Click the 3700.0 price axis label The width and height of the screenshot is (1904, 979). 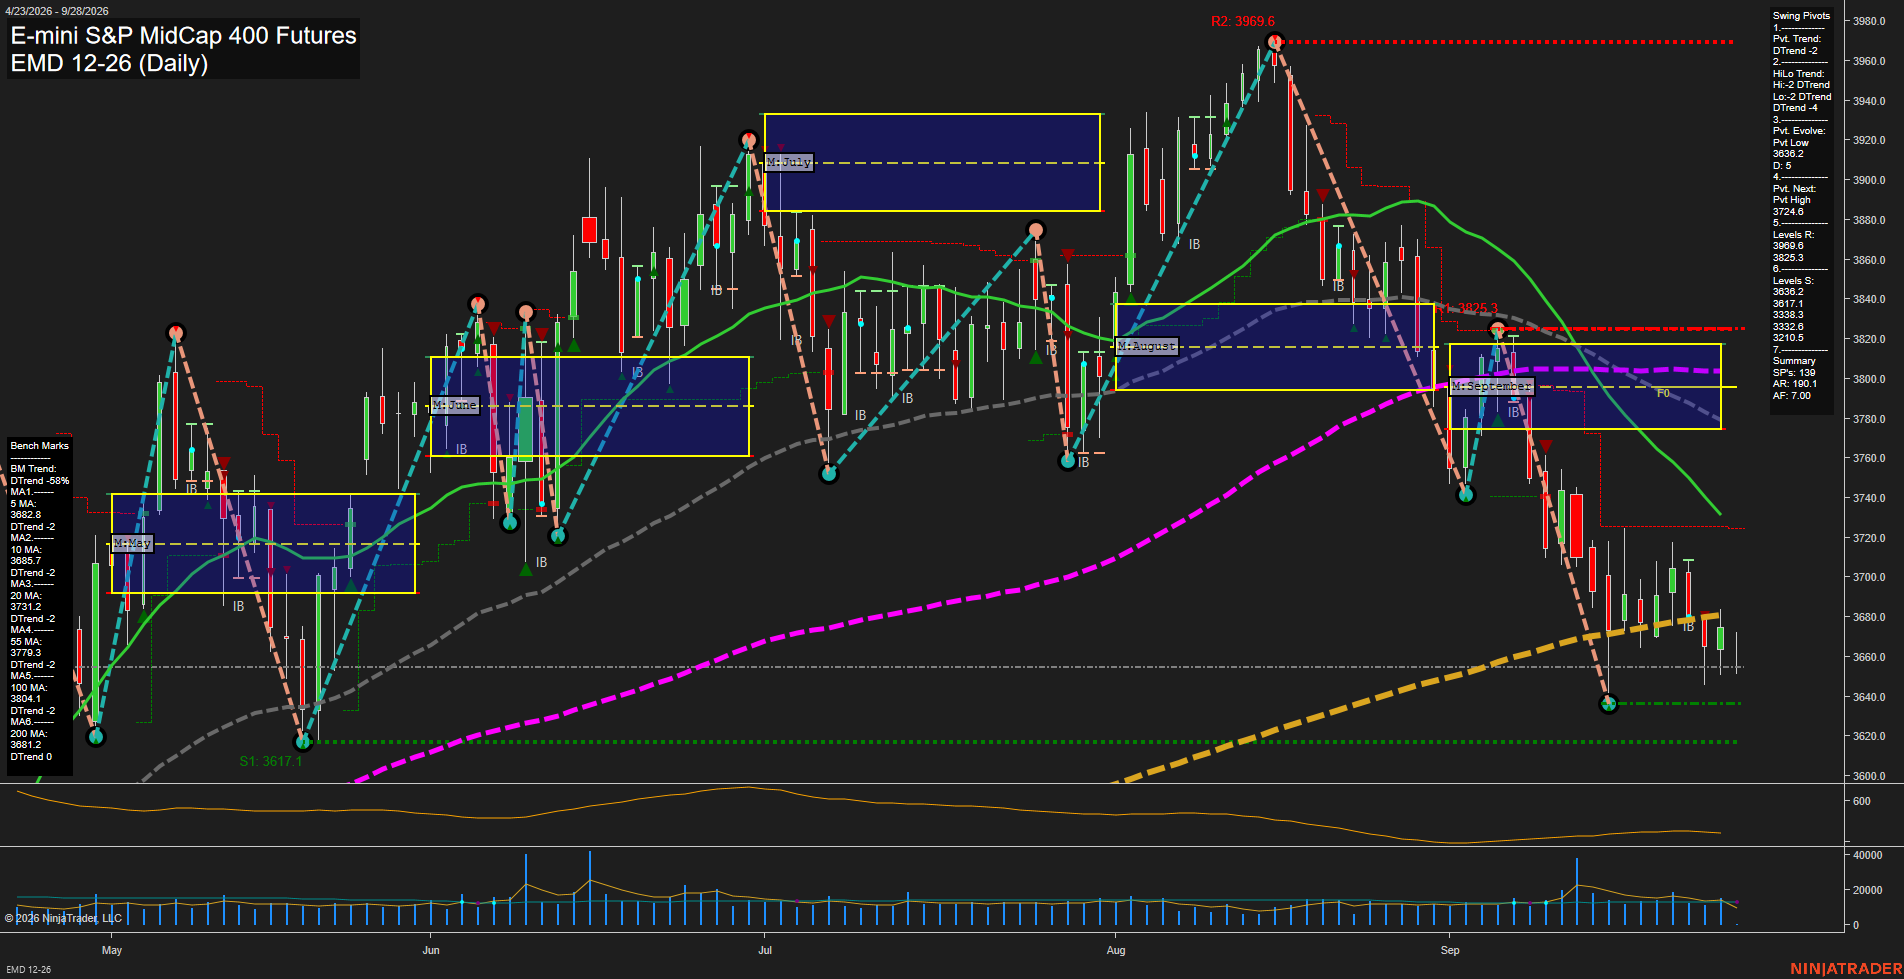[x=1869, y=577]
